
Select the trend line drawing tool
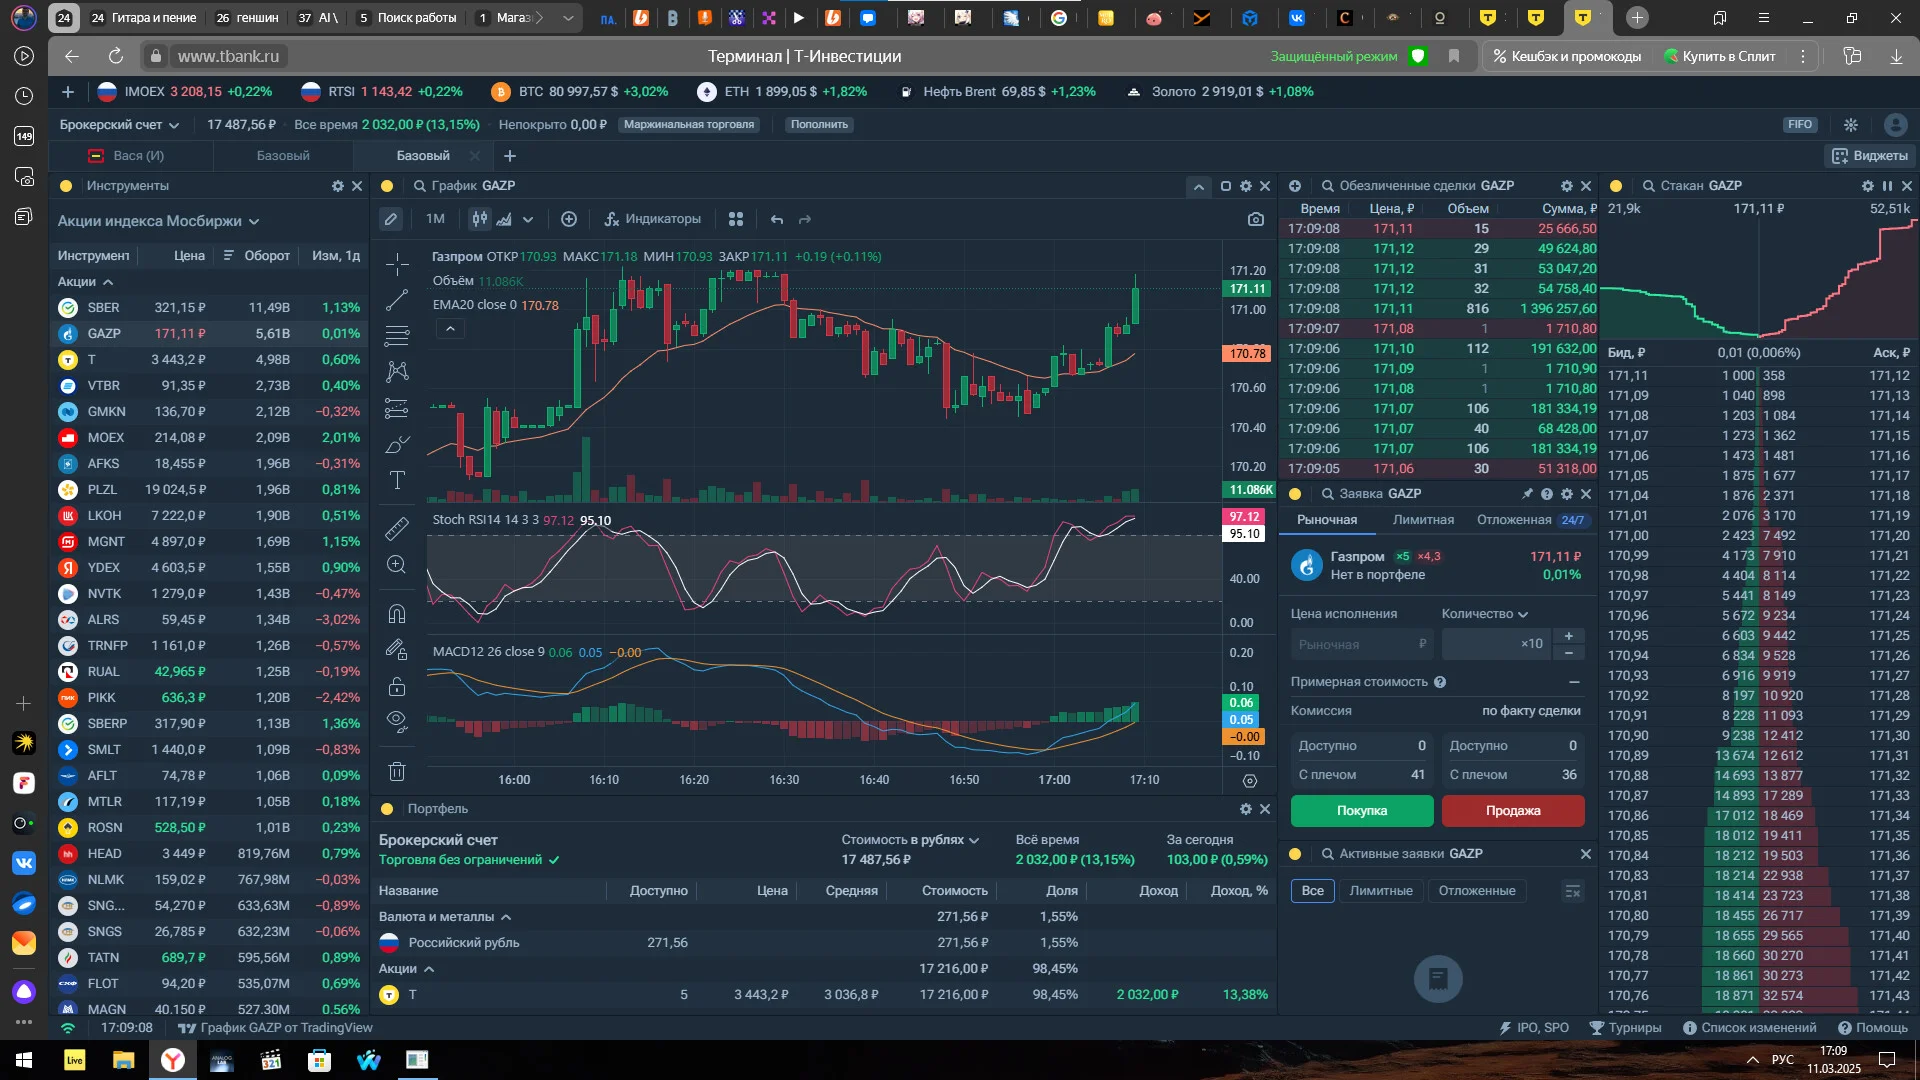pos(397,300)
